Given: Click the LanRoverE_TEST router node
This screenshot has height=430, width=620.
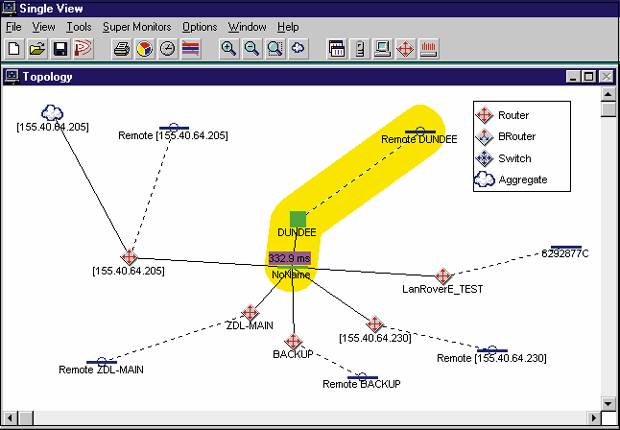Looking at the screenshot, I should click(x=443, y=276).
